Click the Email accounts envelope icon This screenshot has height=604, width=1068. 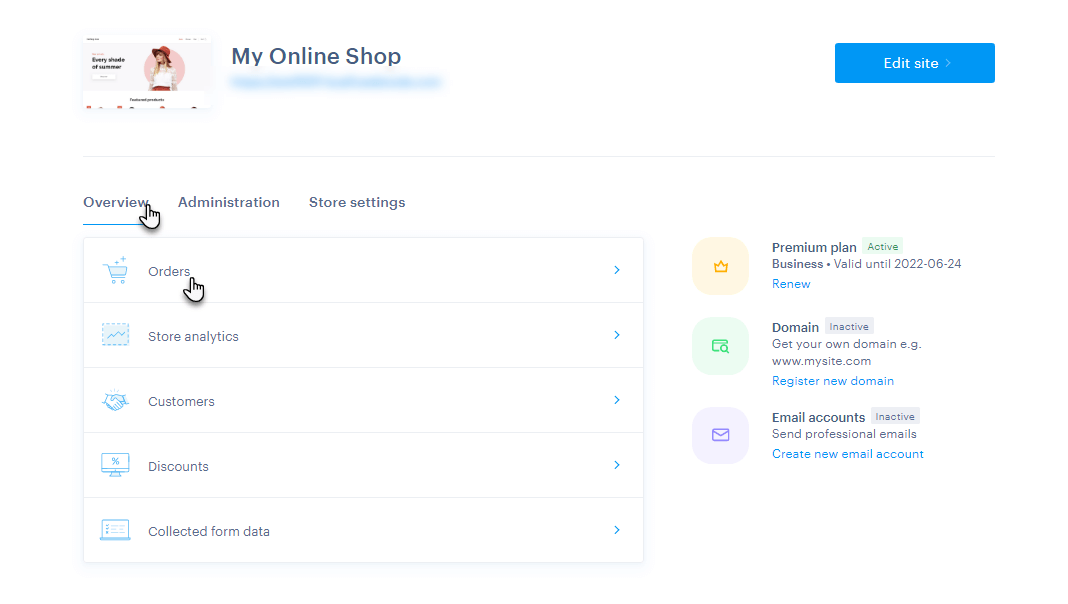pyautogui.click(x=720, y=435)
